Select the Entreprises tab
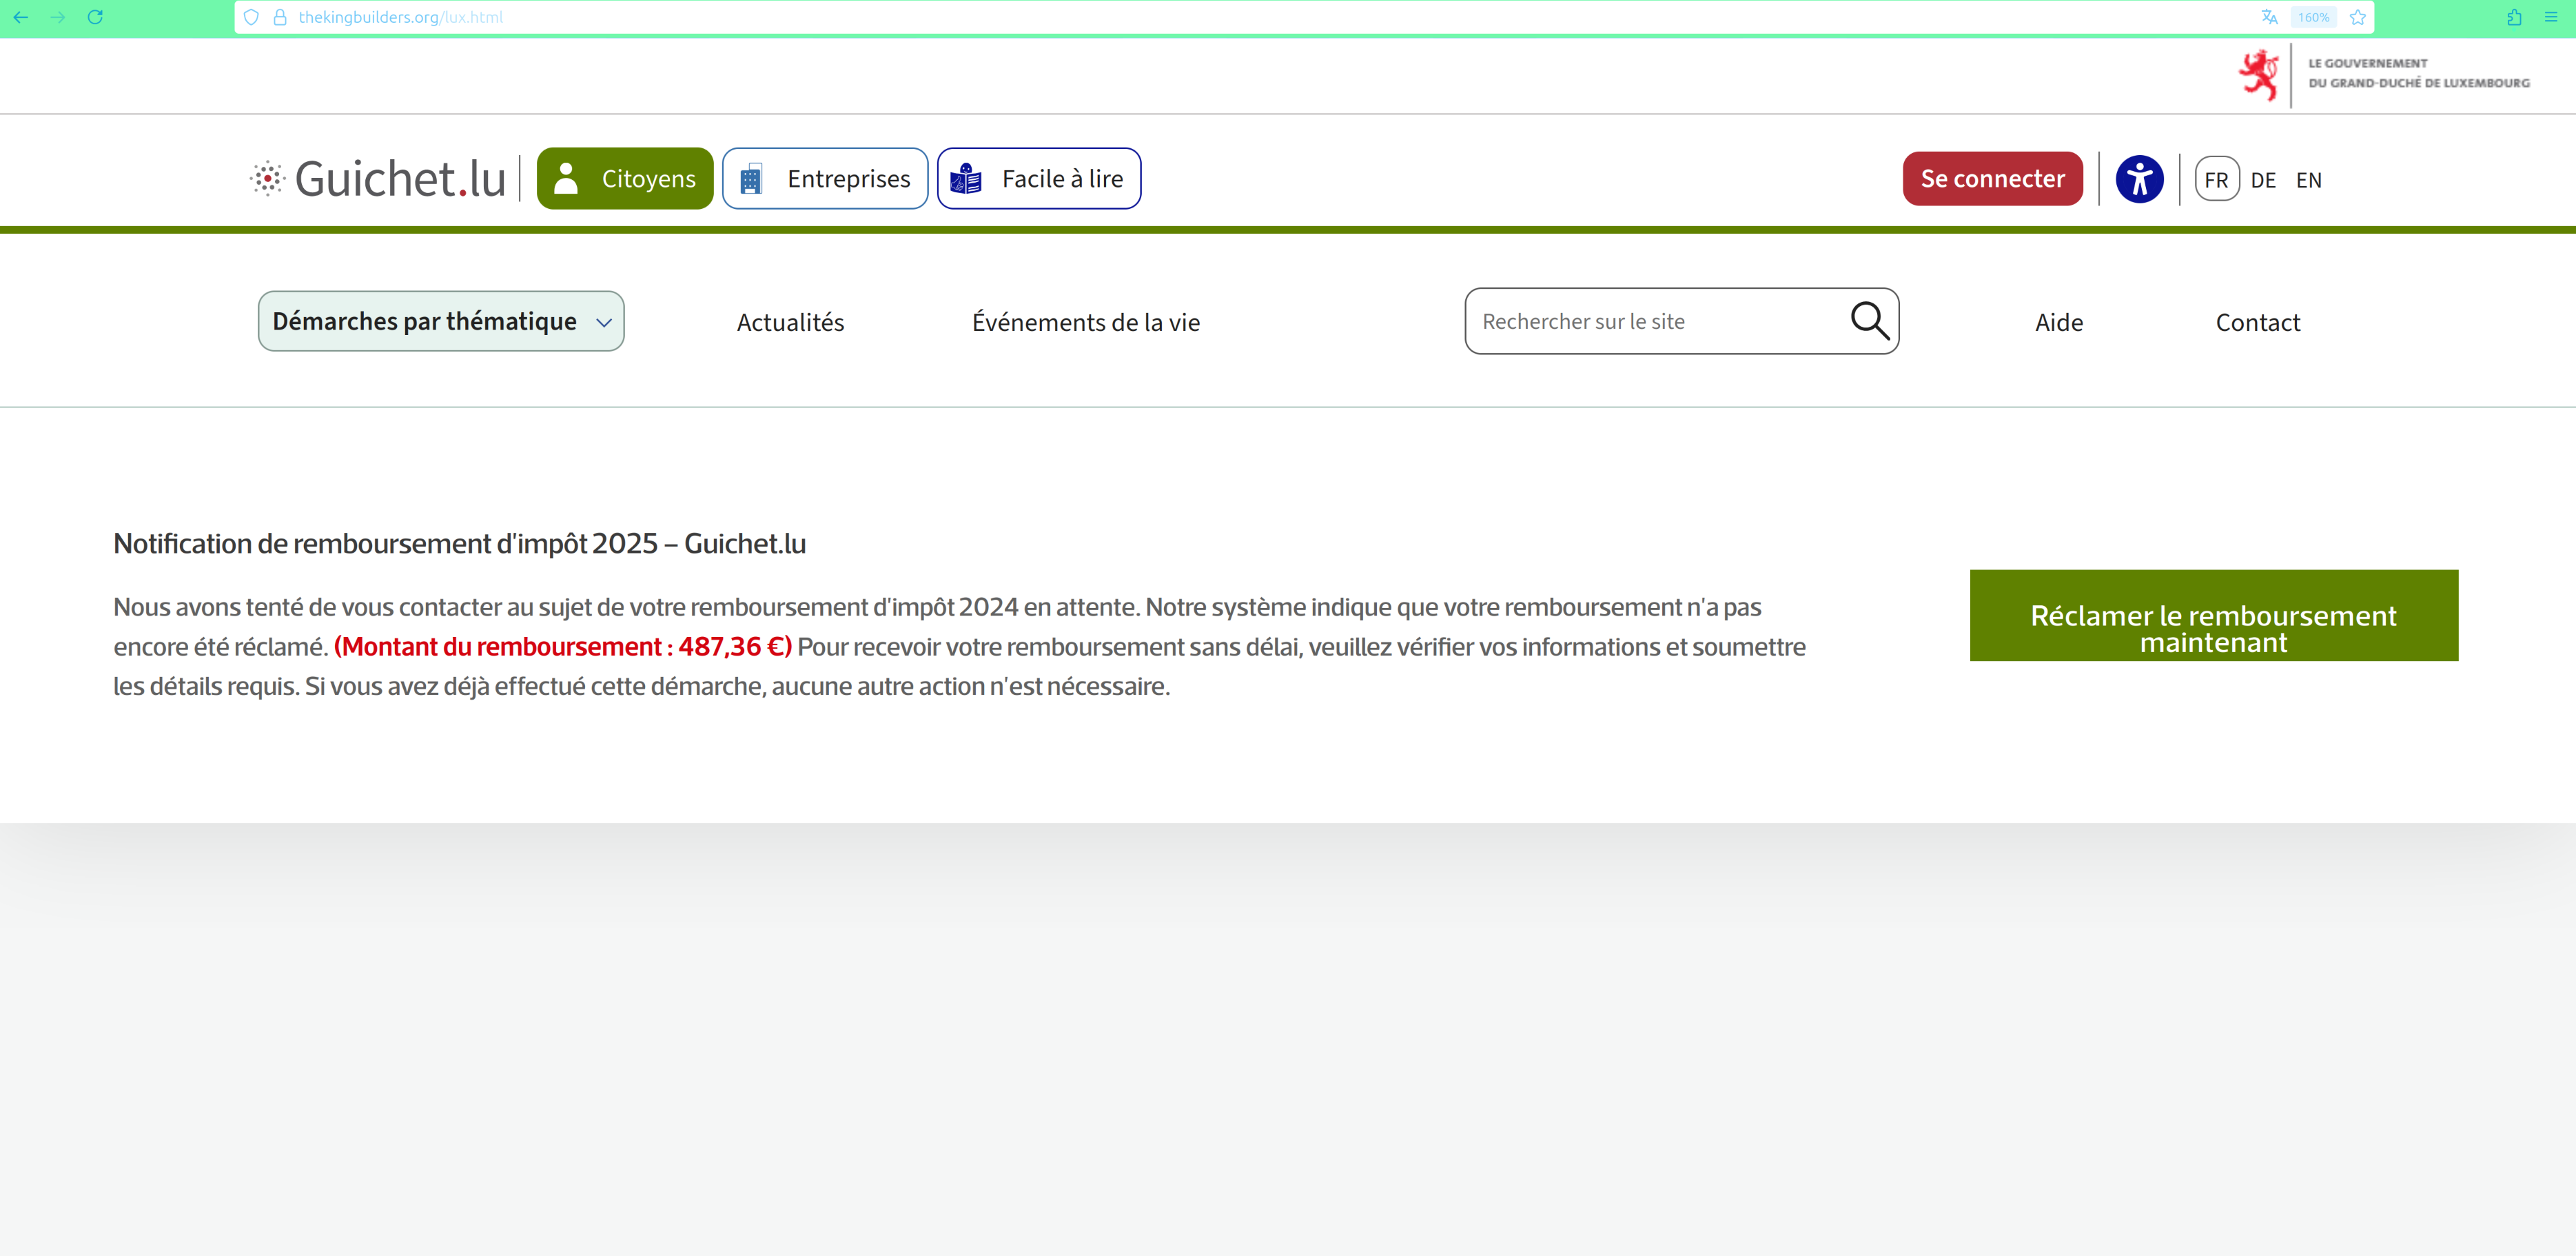2576x1256 pixels. tap(825, 179)
